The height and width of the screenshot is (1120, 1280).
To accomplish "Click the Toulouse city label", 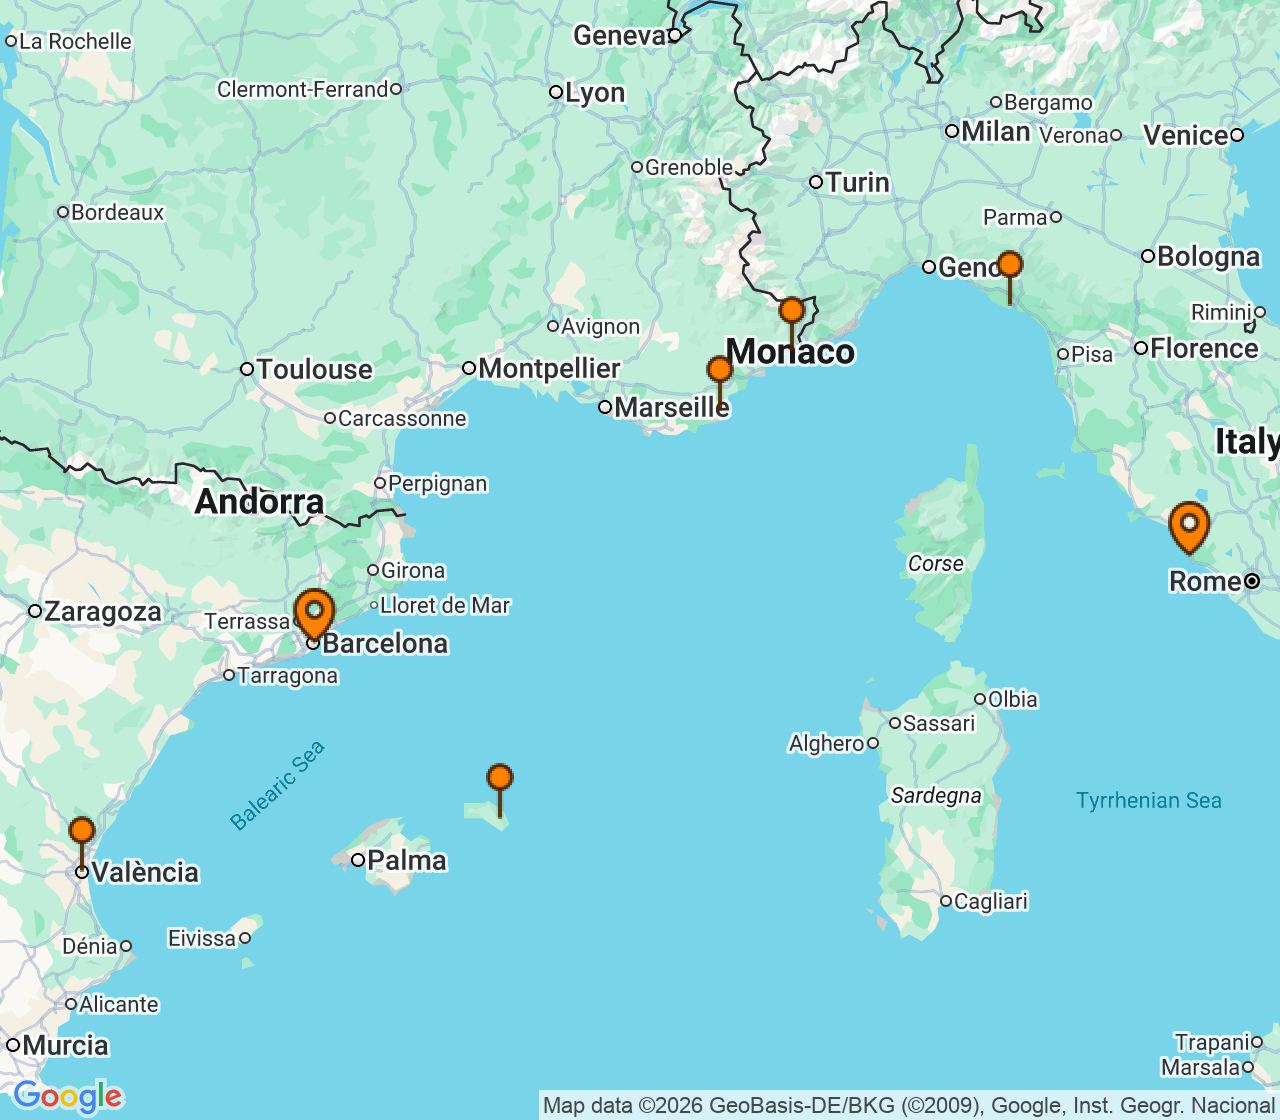I will coord(314,370).
